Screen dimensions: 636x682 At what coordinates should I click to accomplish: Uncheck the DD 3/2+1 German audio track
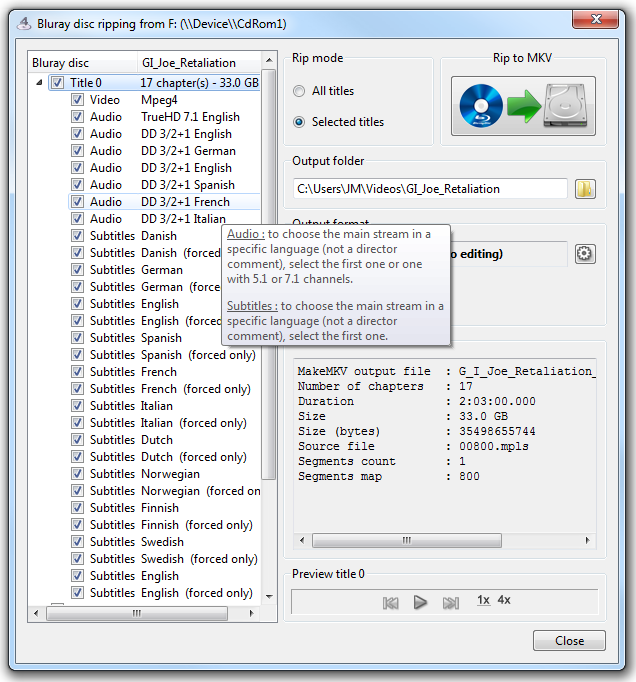pos(77,150)
